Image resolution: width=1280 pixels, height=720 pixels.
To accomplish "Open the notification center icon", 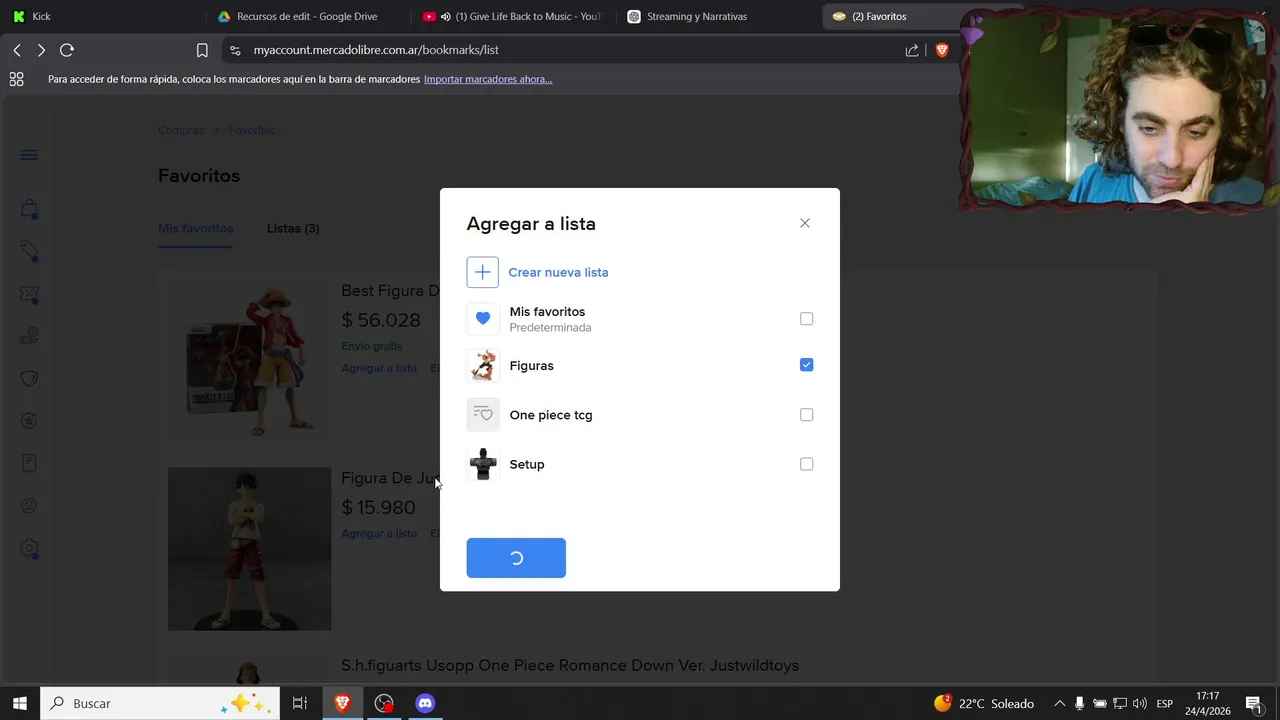I will coord(1253,703).
